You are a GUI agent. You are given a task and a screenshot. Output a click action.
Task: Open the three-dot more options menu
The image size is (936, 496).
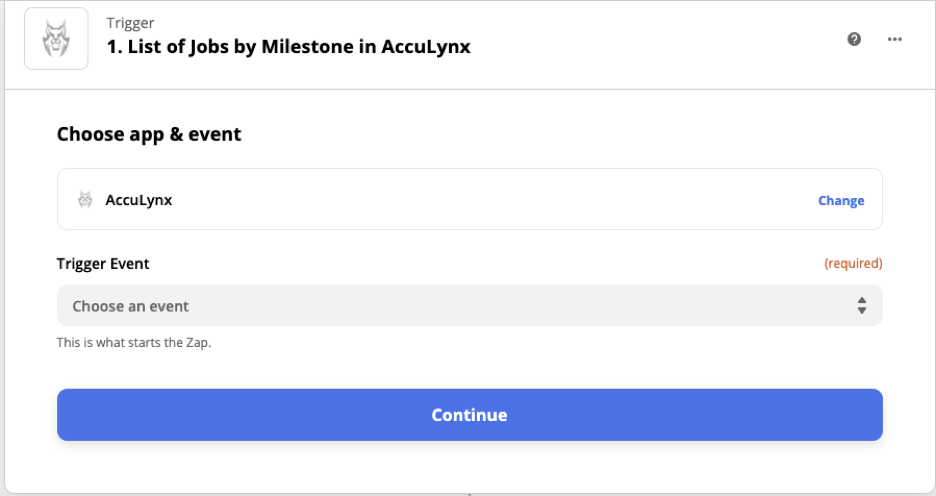coord(895,39)
